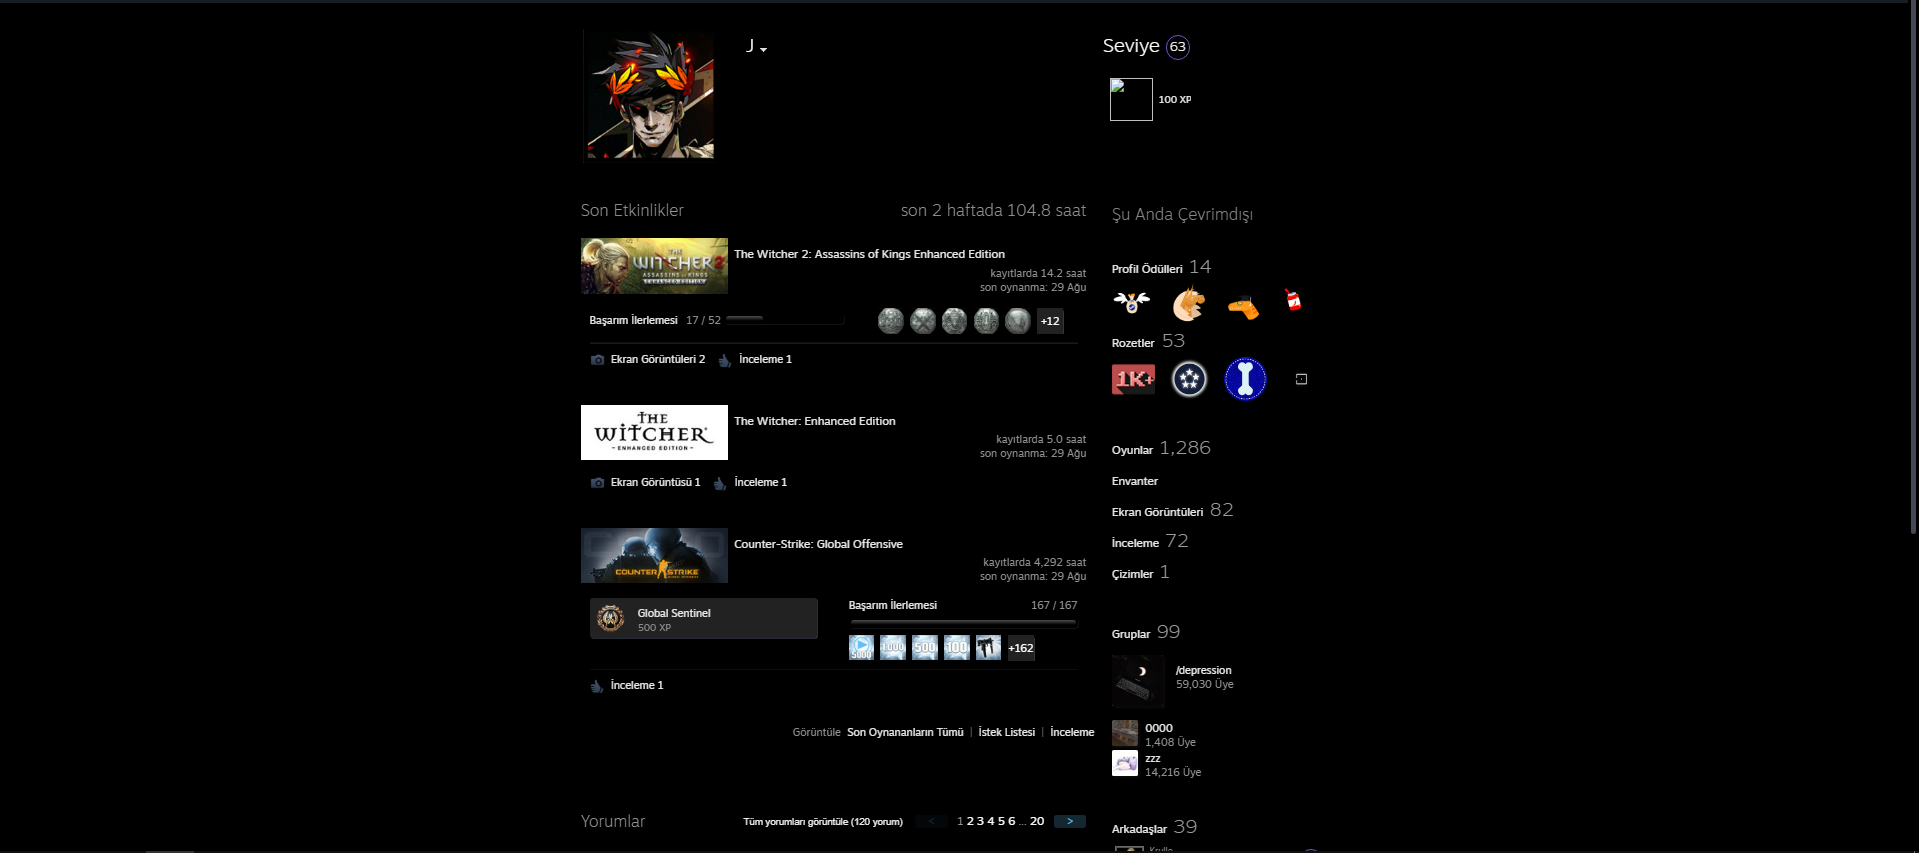Open crossed-swords achievement coin for Witcher 2
Screen dimensions: 1919x853
point(923,321)
